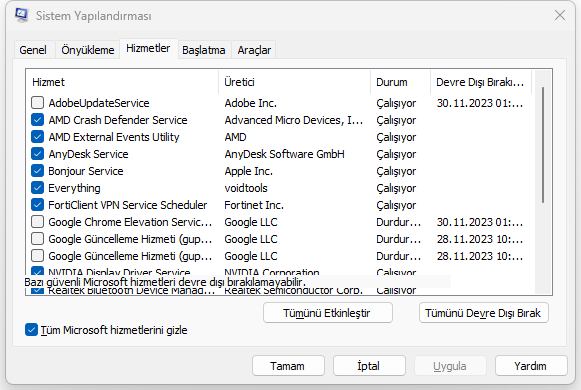Click the services list vertical scrollbar thumb
Viewport: 581px width, 390px height.
543,145
